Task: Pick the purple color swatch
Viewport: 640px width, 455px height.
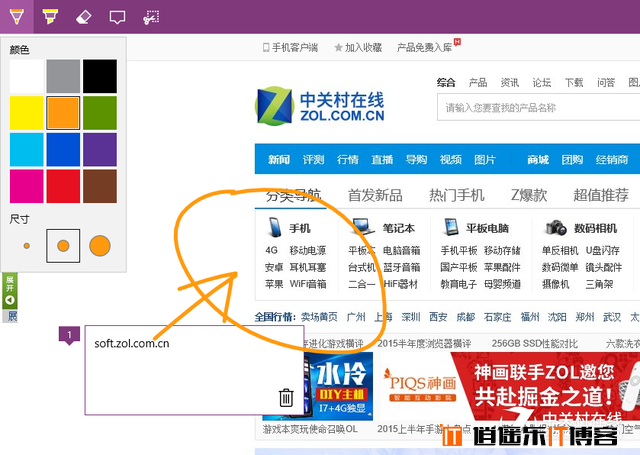Action: point(100,150)
